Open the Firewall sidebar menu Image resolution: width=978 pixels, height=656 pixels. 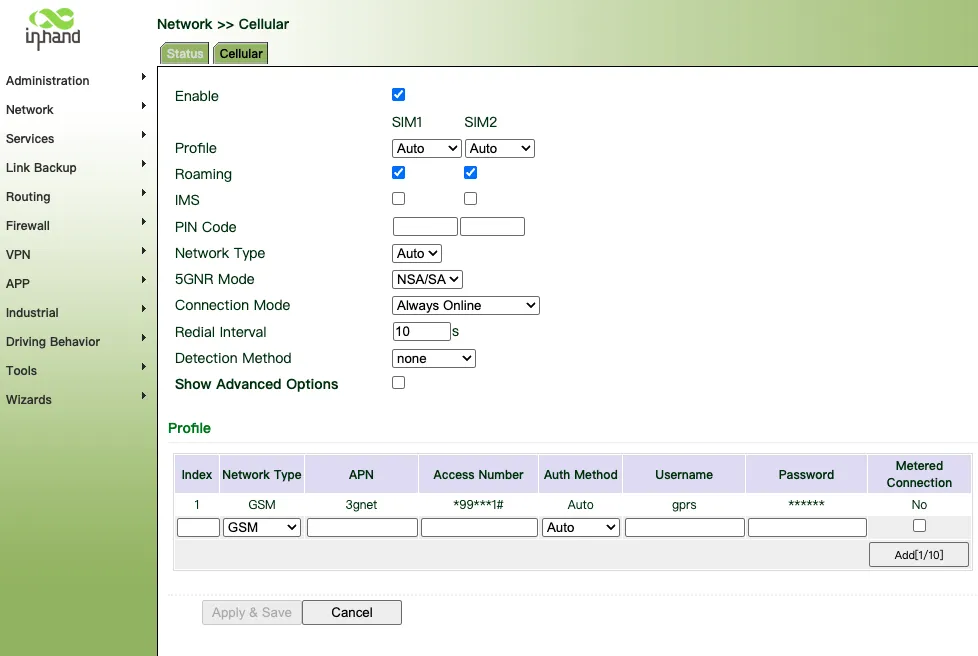pyautogui.click(x=27, y=226)
